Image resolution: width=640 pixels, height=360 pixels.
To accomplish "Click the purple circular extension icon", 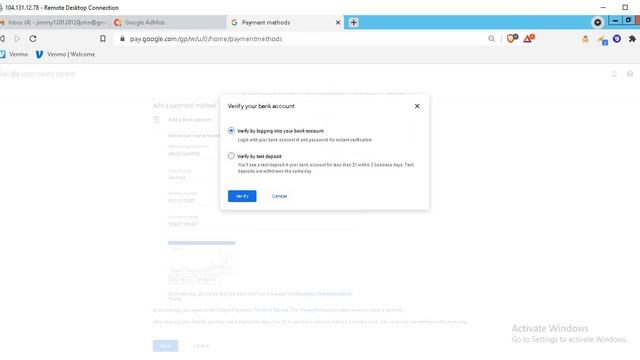I will click(x=617, y=39).
